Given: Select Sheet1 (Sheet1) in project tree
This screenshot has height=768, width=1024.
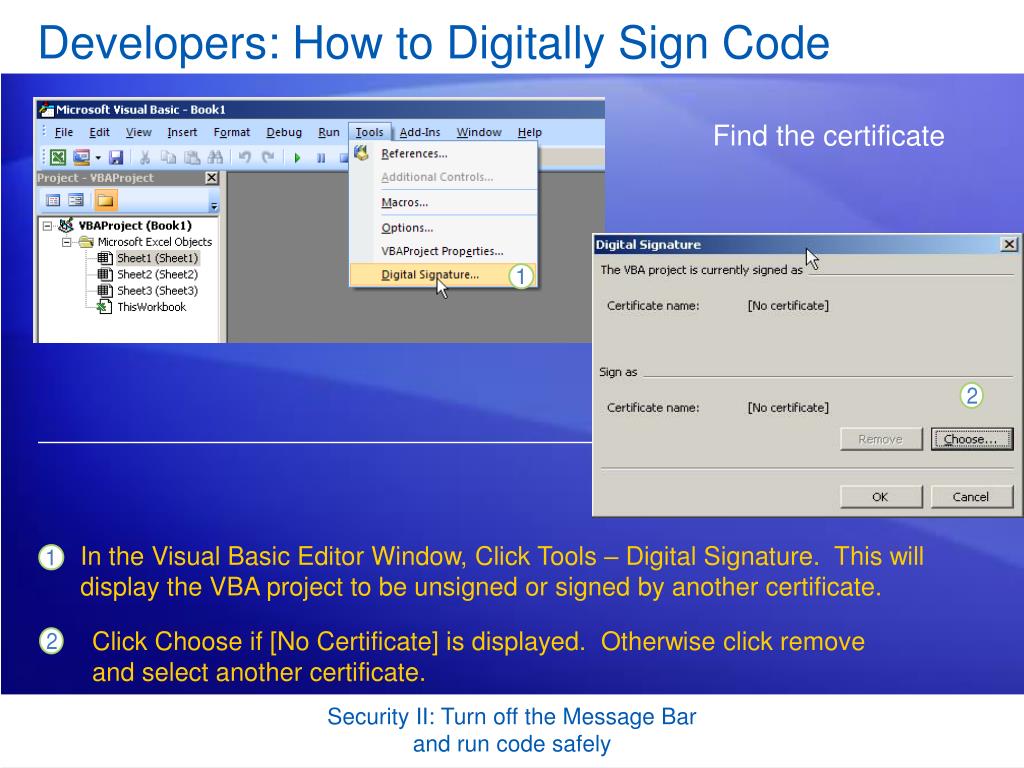Looking at the screenshot, I should pos(157,258).
